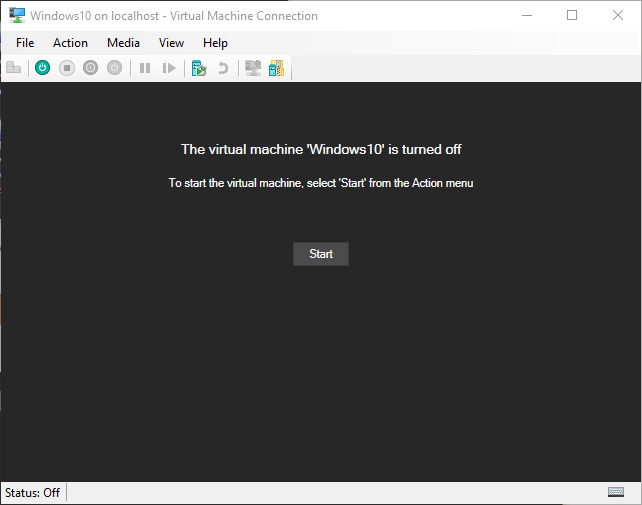Click the Virtual Machine Connection title icon
642x505 pixels.
point(17,15)
